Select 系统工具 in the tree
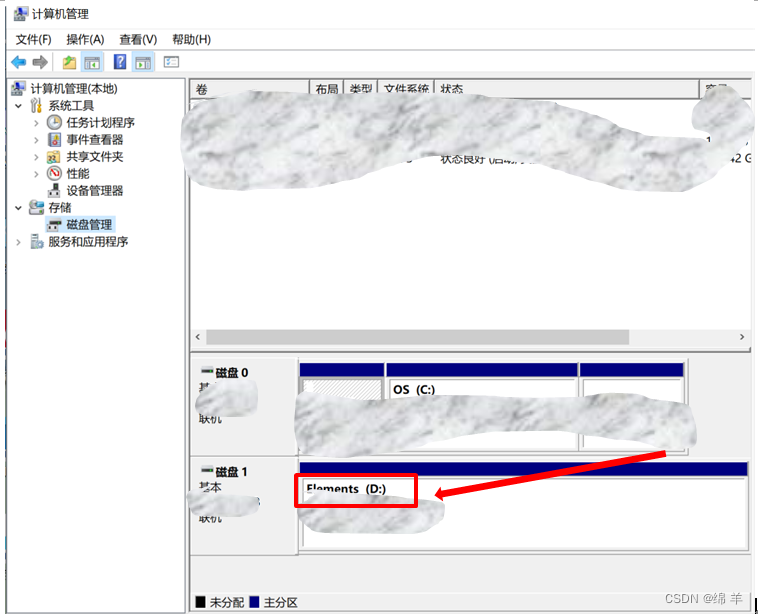This screenshot has width=758, height=614. (71, 105)
